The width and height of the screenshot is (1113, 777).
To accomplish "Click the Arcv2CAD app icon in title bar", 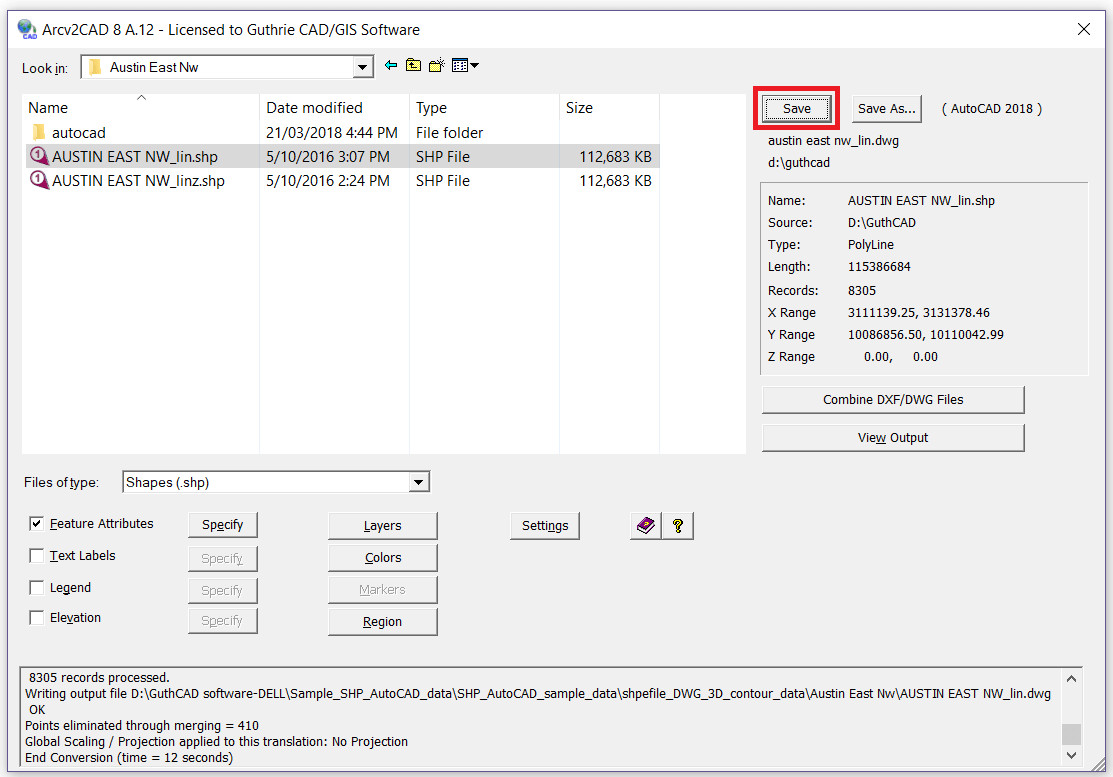I will 27,29.
